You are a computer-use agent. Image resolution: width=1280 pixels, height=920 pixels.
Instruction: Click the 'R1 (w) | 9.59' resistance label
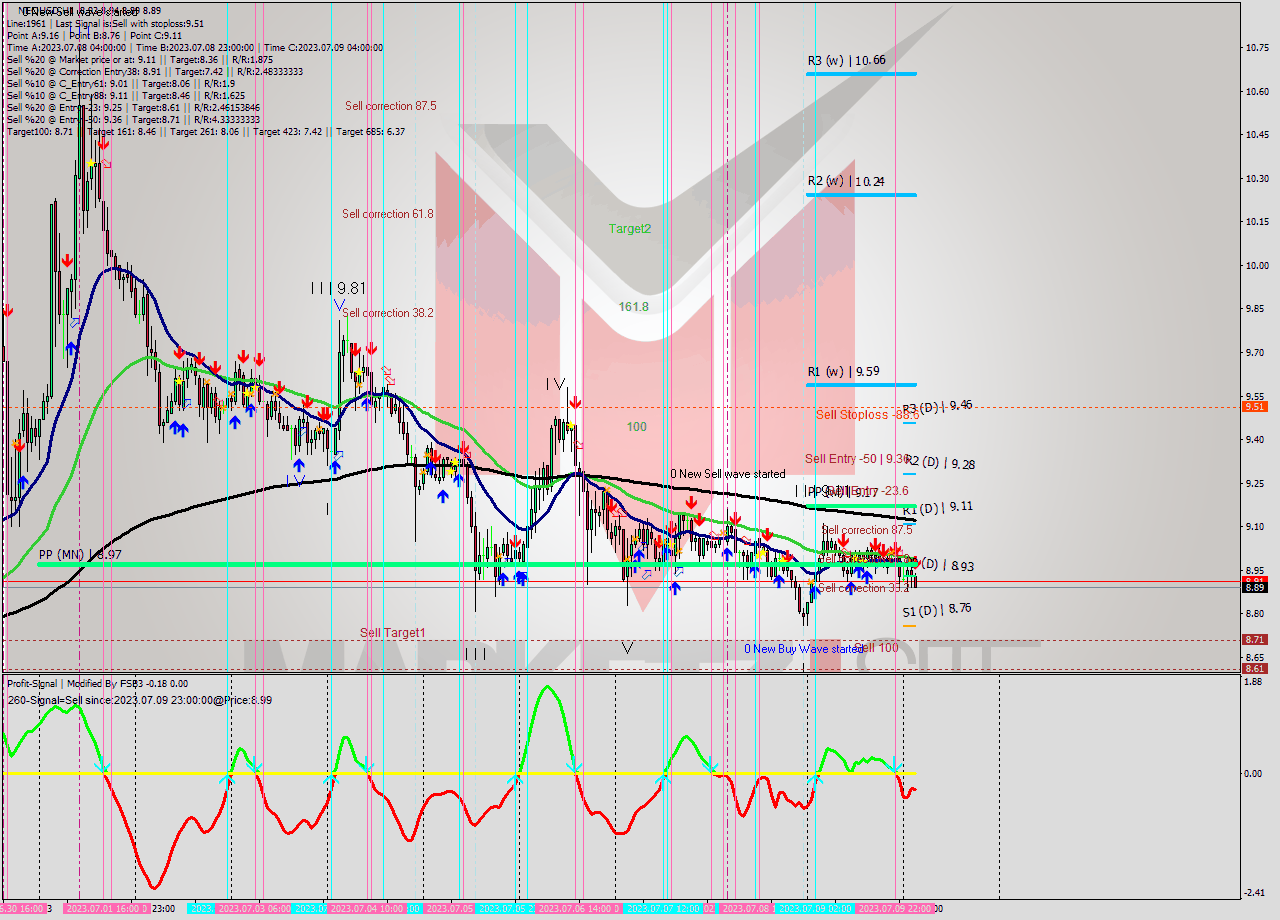[x=843, y=372]
